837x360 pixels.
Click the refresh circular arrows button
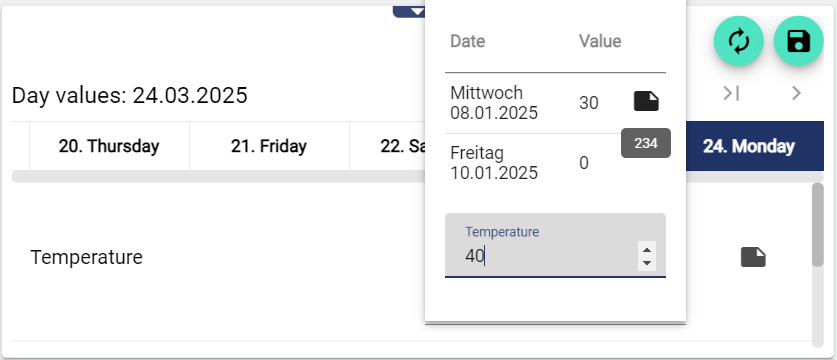point(739,41)
